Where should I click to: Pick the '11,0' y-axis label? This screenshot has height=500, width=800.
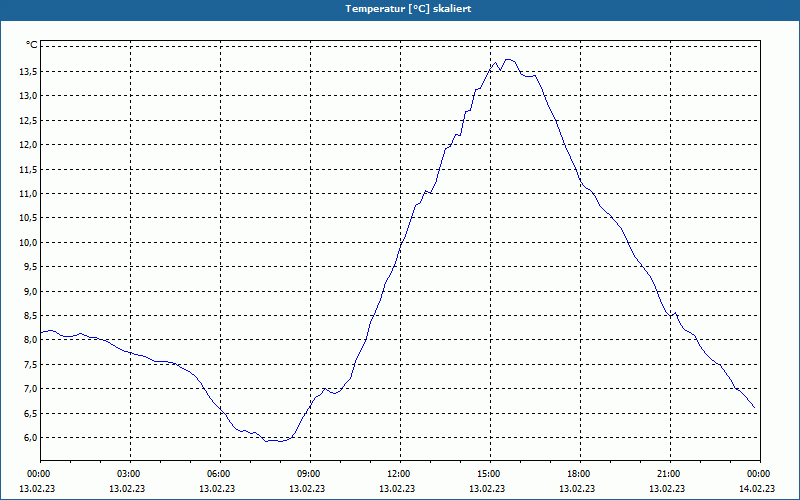click(x=28, y=193)
